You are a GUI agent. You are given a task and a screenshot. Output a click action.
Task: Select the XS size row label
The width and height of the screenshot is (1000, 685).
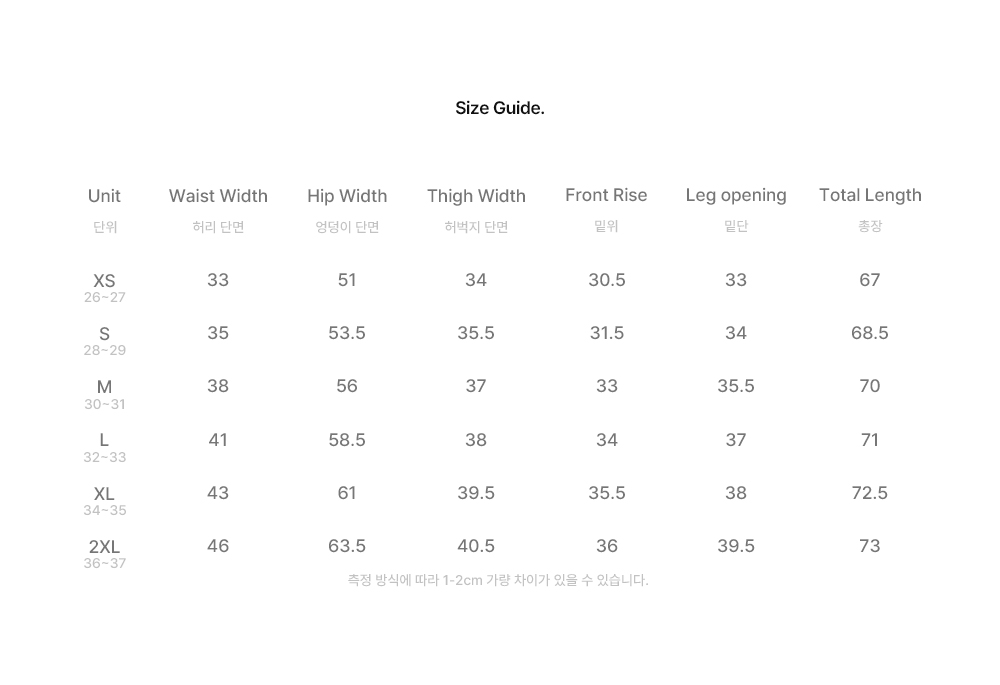coord(105,281)
